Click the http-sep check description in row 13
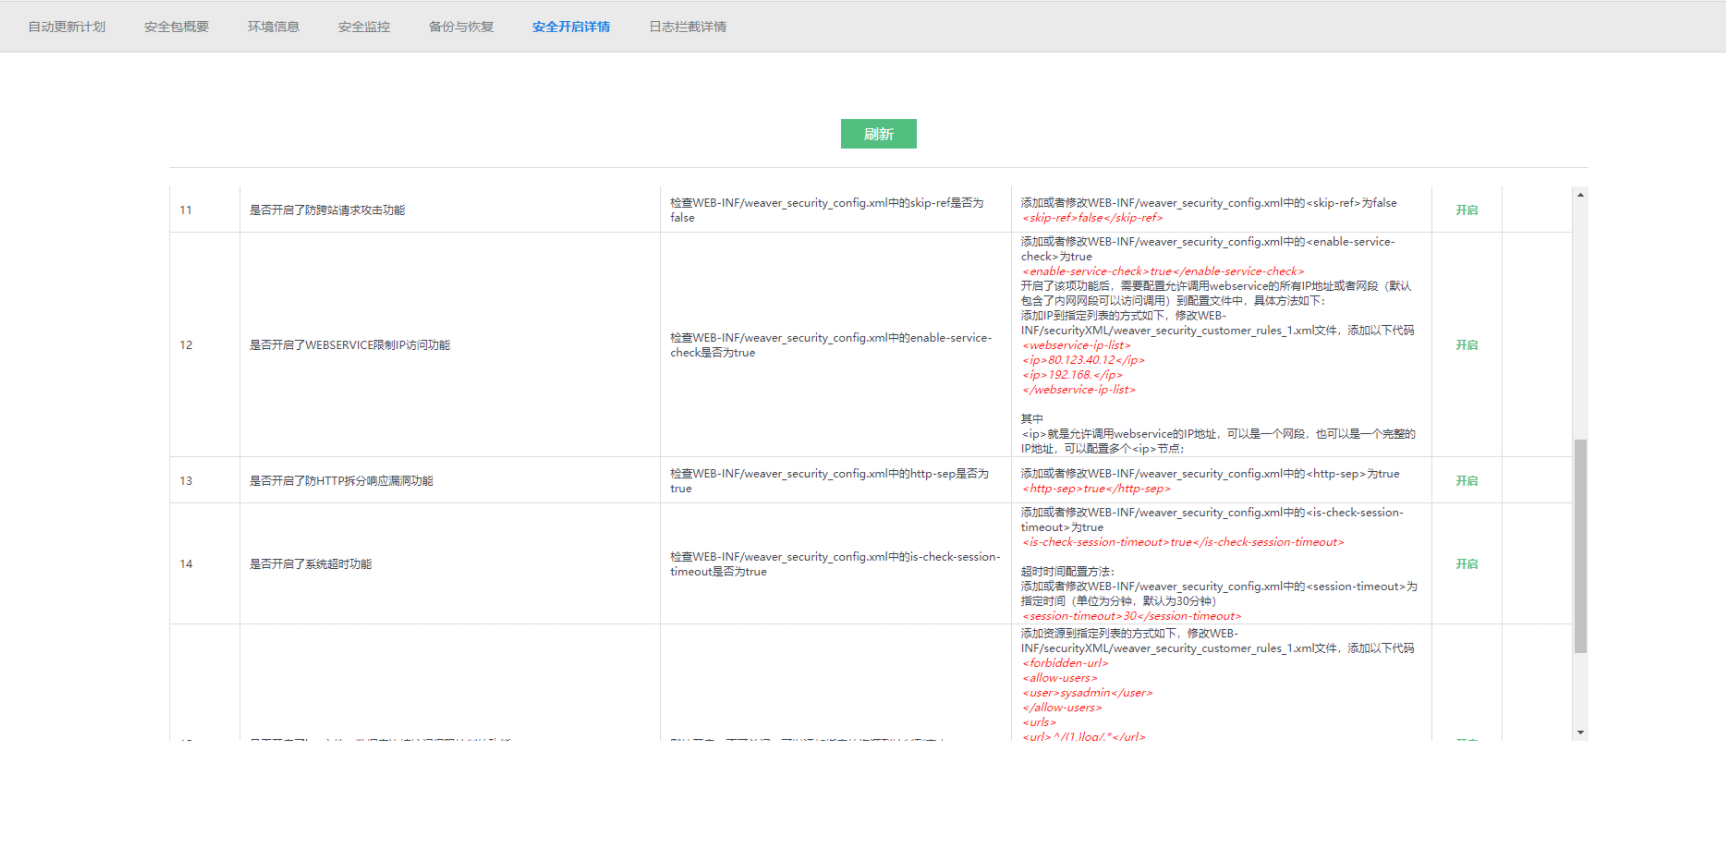1726x864 pixels. [829, 481]
